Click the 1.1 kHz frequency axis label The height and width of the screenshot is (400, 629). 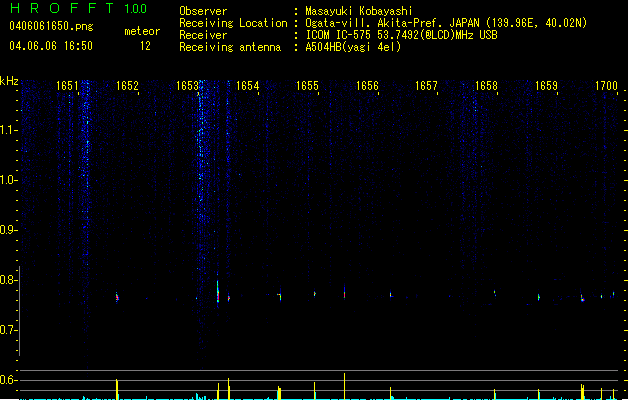(8, 130)
